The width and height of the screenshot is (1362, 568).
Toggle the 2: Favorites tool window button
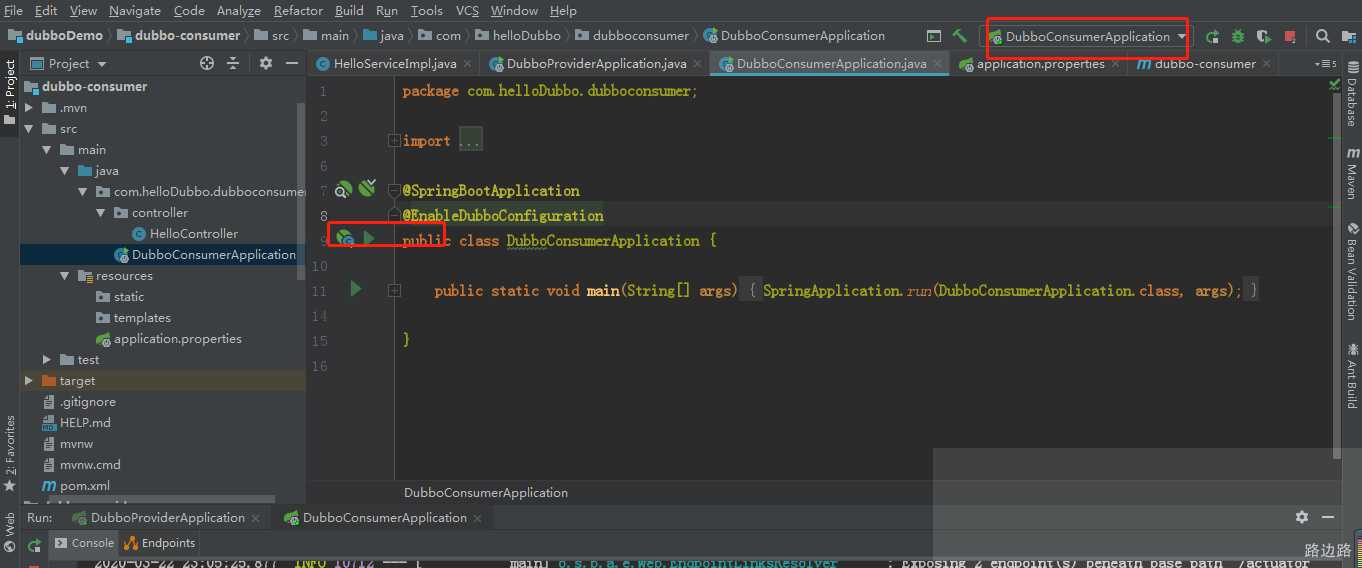coord(10,453)
